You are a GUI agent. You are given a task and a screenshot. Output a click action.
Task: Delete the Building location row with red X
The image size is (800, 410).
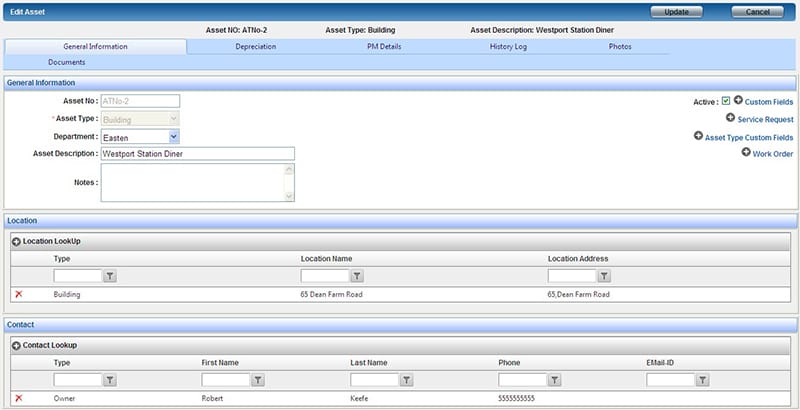click(x=19, y=295)
